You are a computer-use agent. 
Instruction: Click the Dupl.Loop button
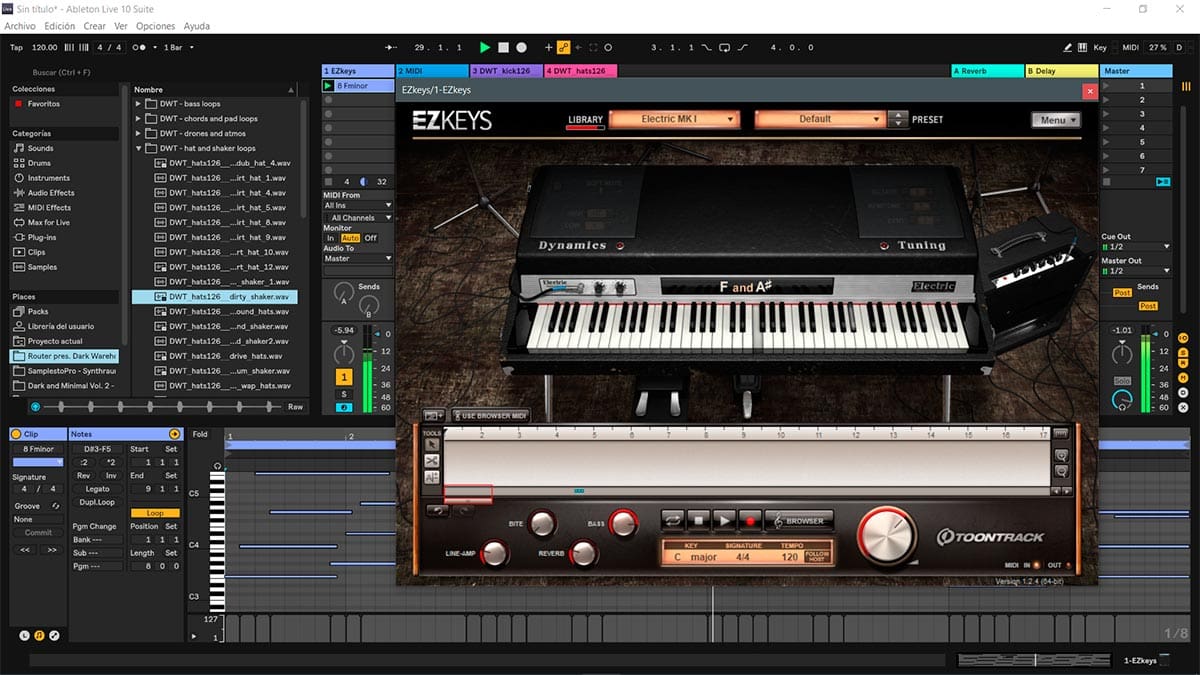coord(97,502)
